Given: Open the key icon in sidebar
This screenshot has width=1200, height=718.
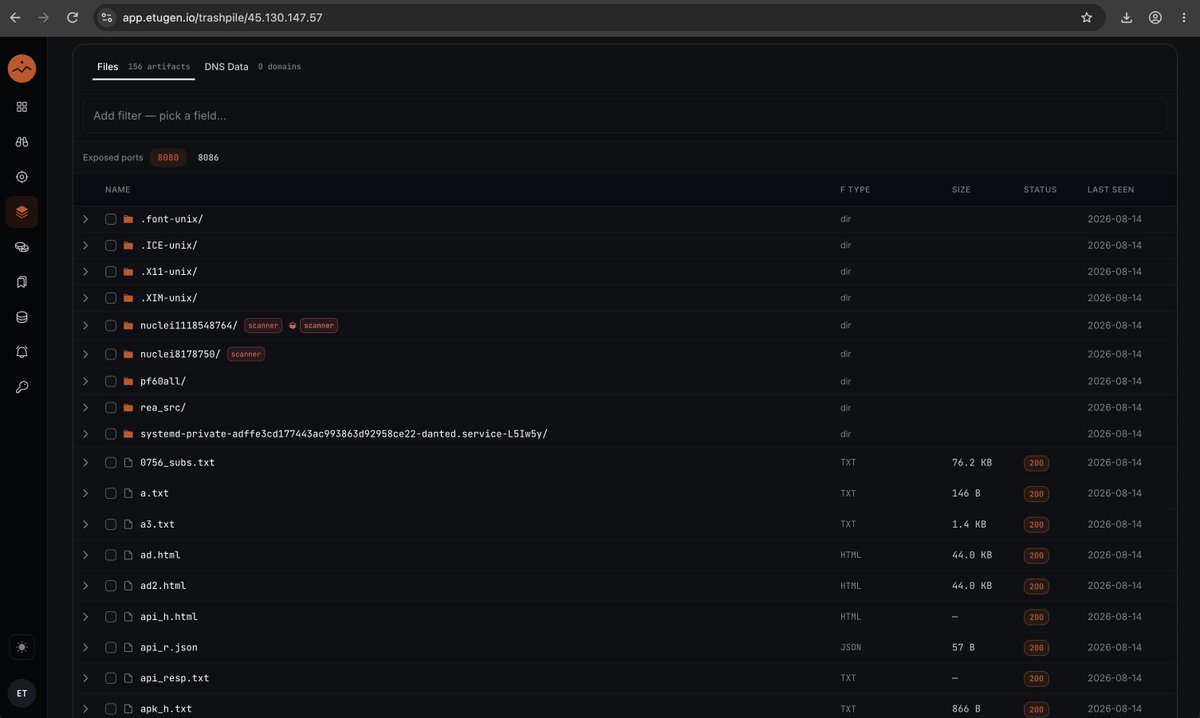Looking at the screenshot, I should pyautogui.click(x=22, y=387).
